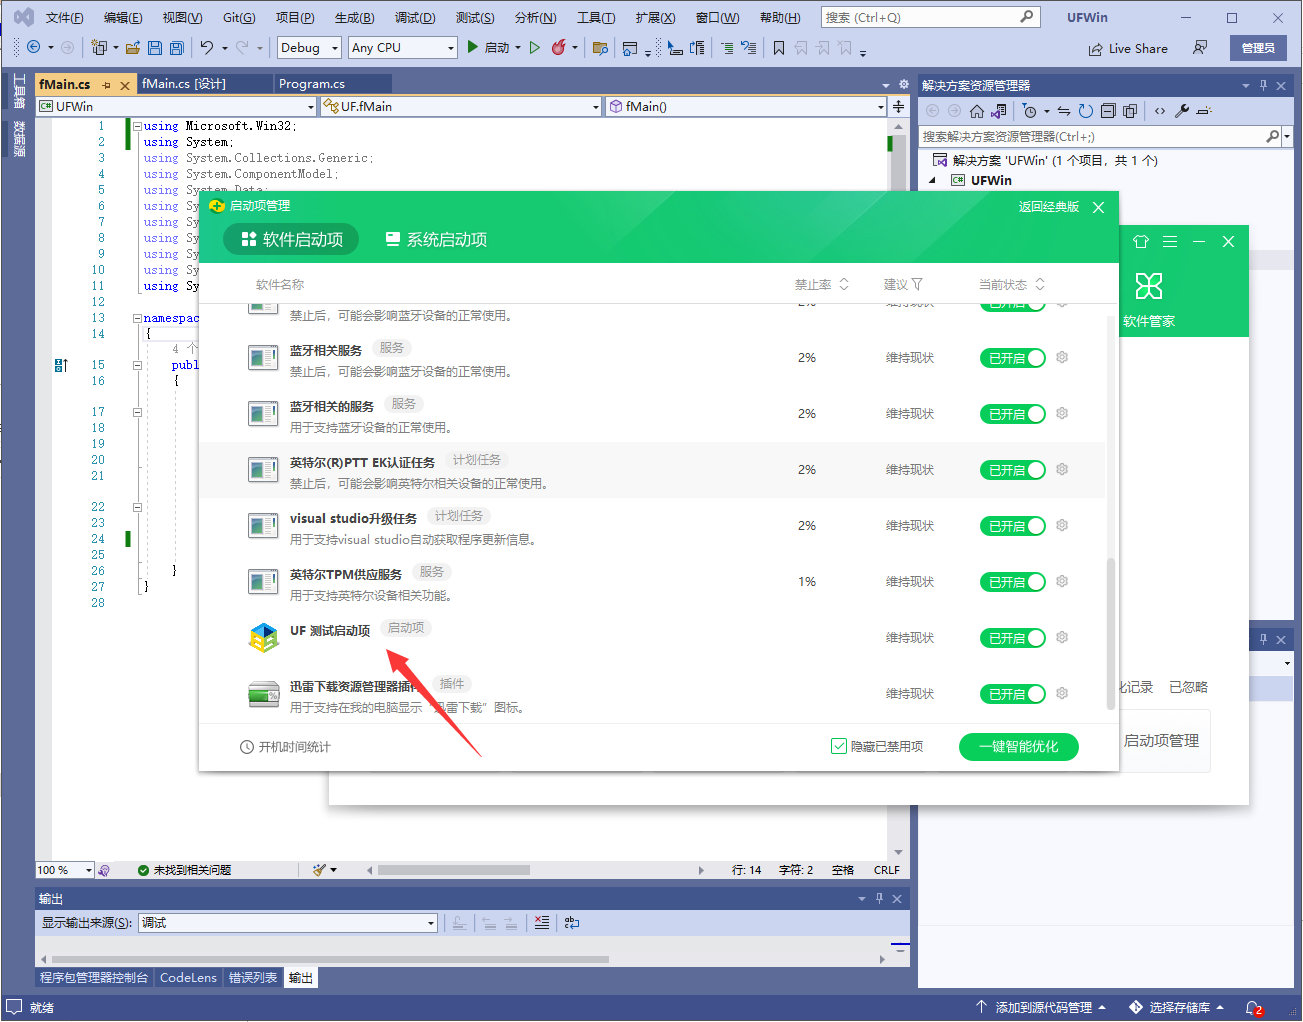Screen dimensions: 1303x1022
Task: Click the feedback person icon
Action: (1200, 47)
